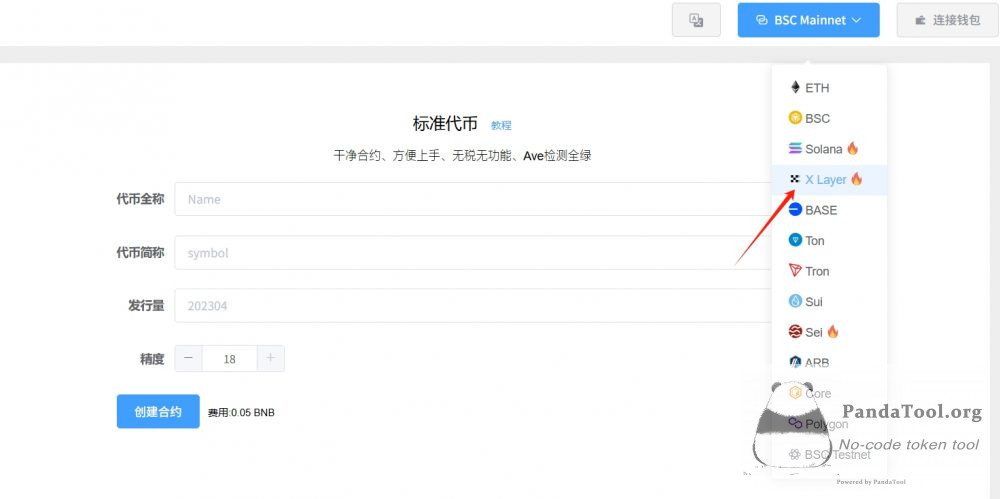Image resolution: width=1000 pixels, height=499 pixels.
Task: Click the 标准代币 page heading
Action: (445, 124)
